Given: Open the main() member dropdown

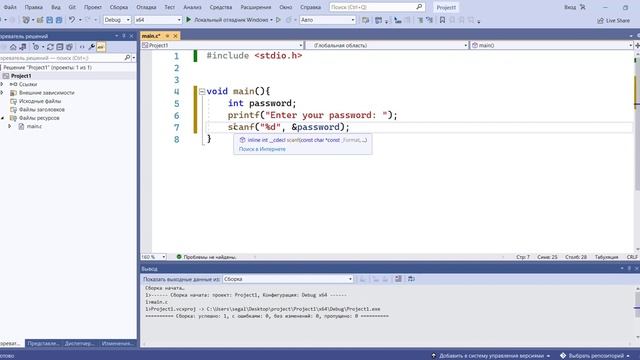Looking at the screenshot, I should (x=551, y=45).
